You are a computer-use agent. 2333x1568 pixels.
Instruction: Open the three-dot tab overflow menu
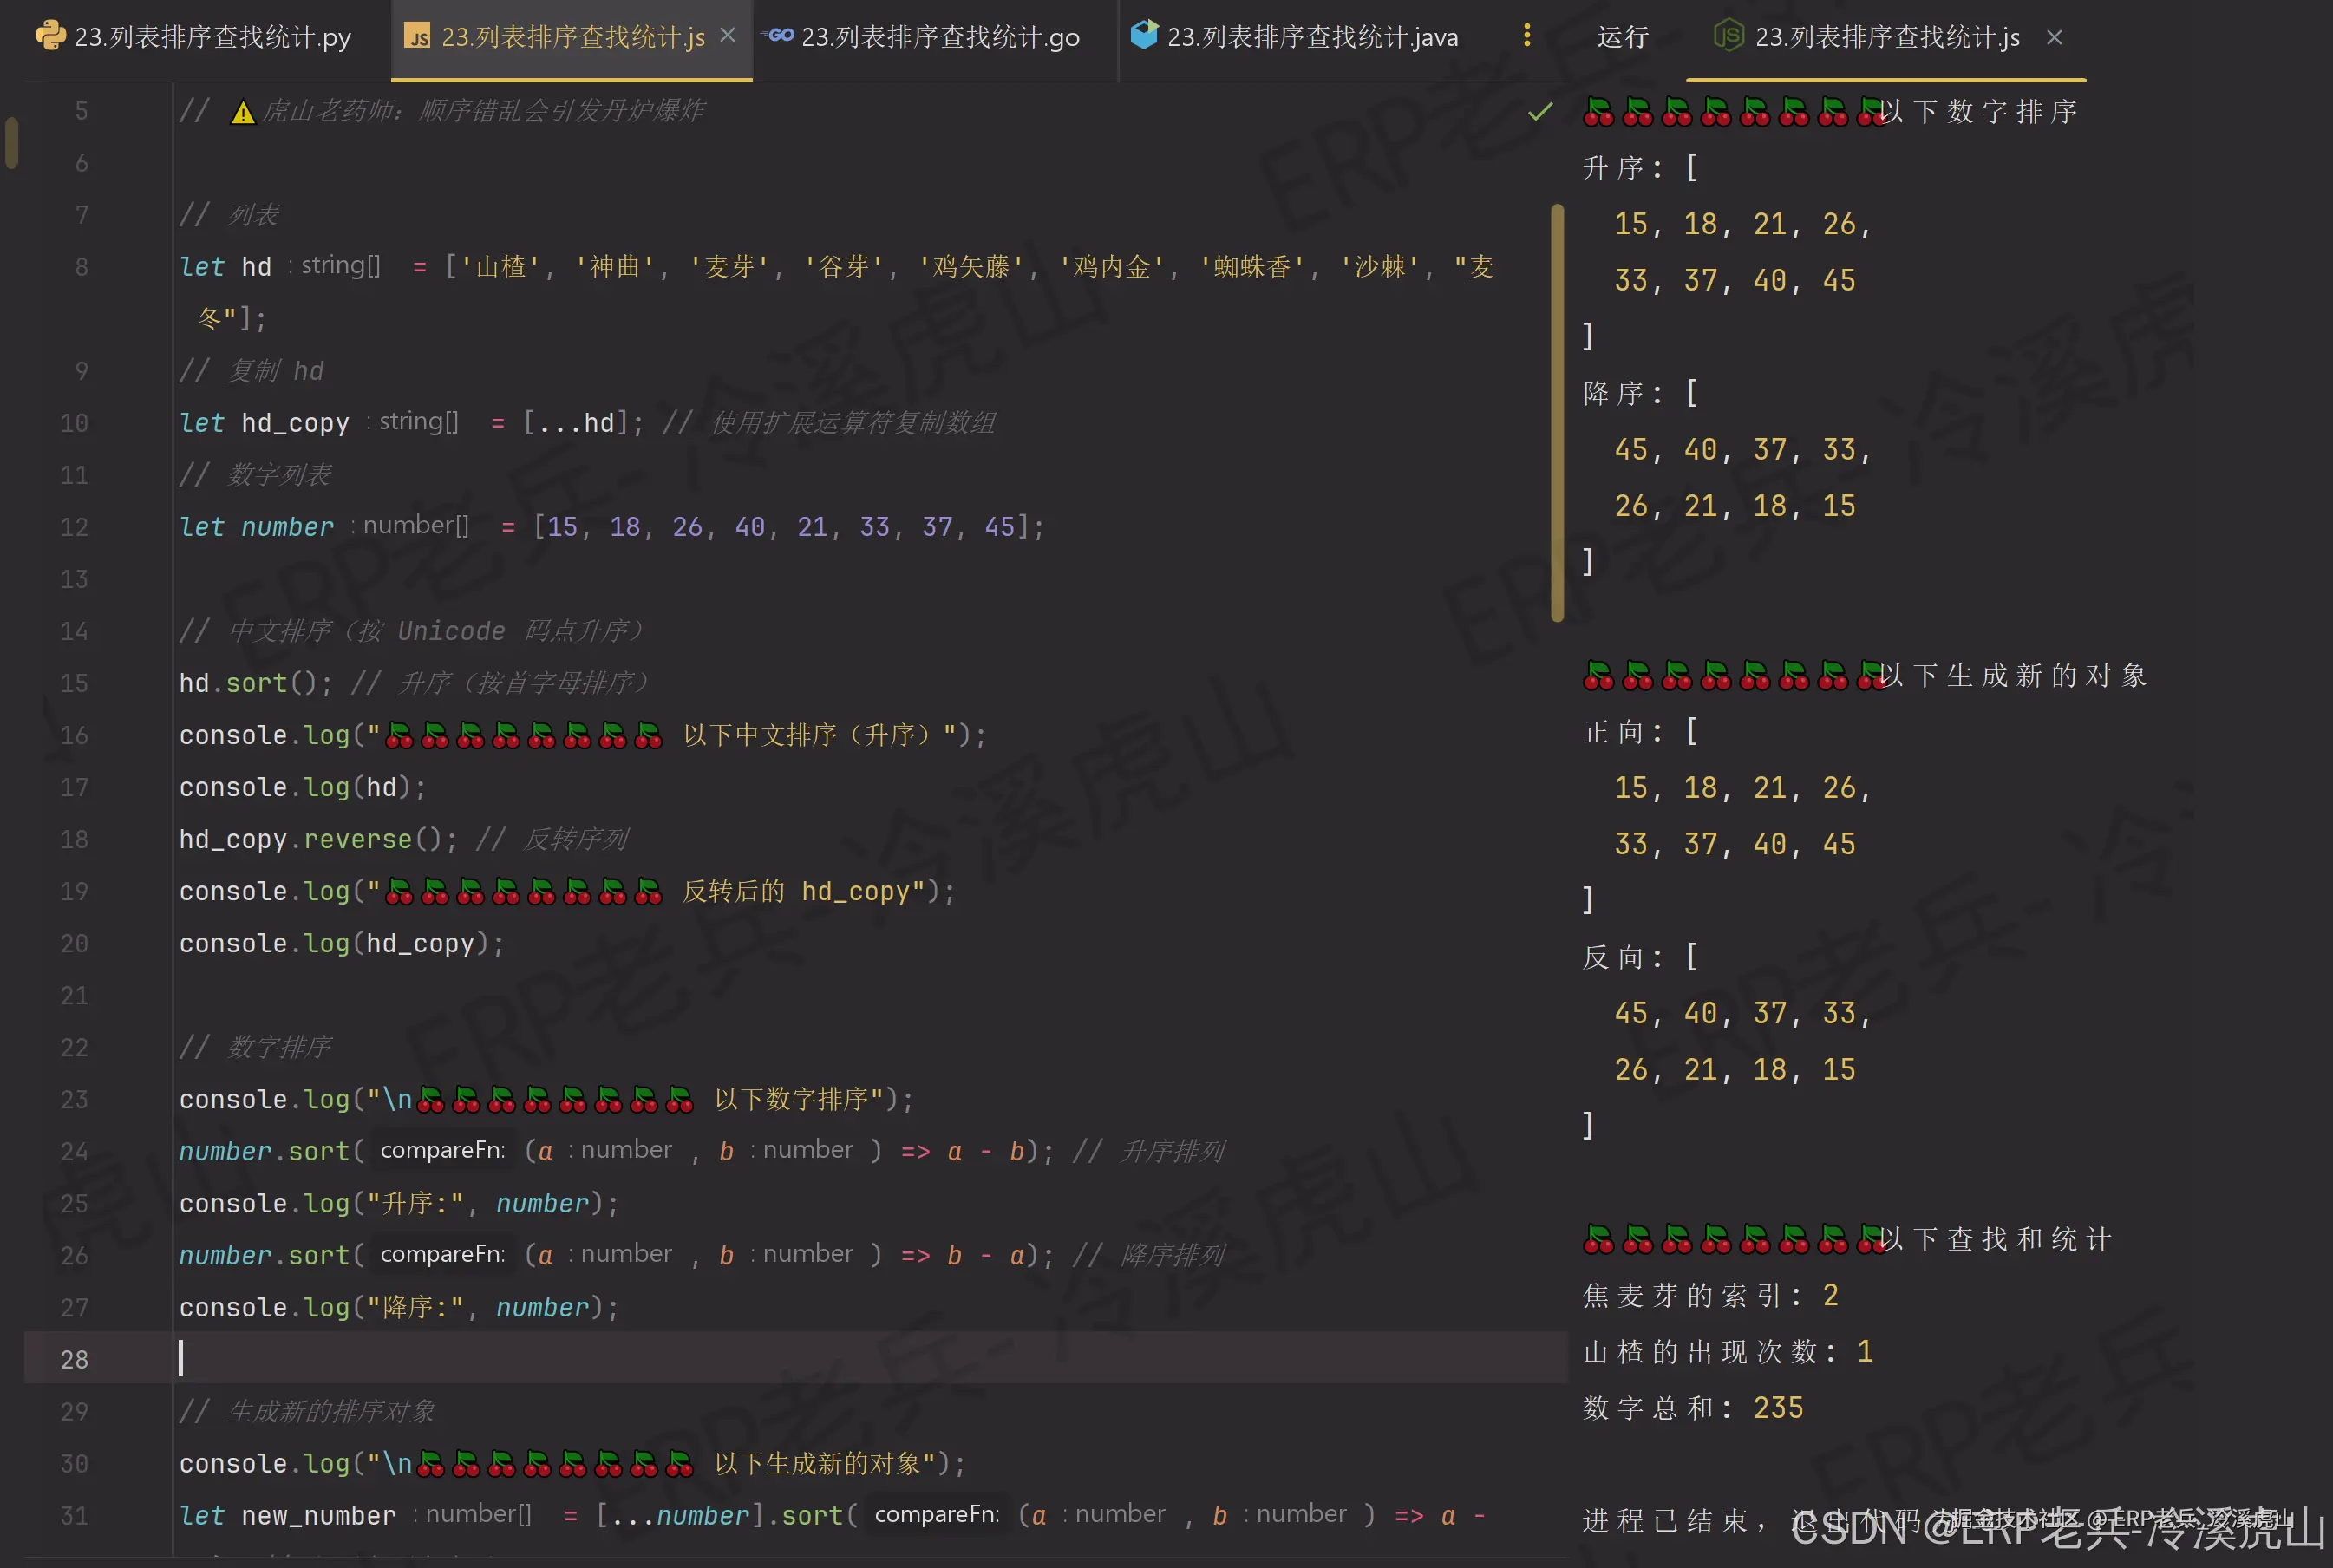(x=1527, y=36)
